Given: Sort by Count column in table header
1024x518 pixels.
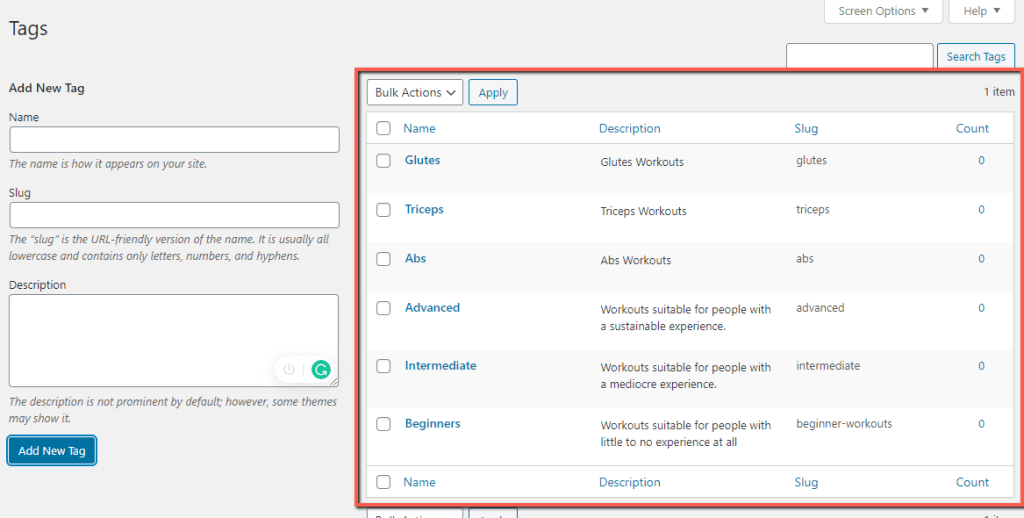Looking at the screenshot, I should click(972, 128).
